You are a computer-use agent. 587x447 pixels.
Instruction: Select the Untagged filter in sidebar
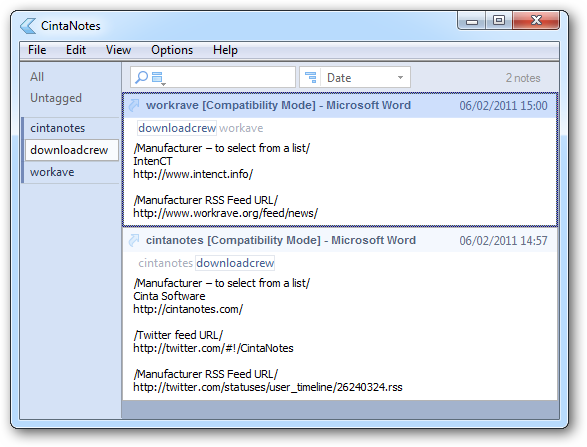[x=56, y=98]
